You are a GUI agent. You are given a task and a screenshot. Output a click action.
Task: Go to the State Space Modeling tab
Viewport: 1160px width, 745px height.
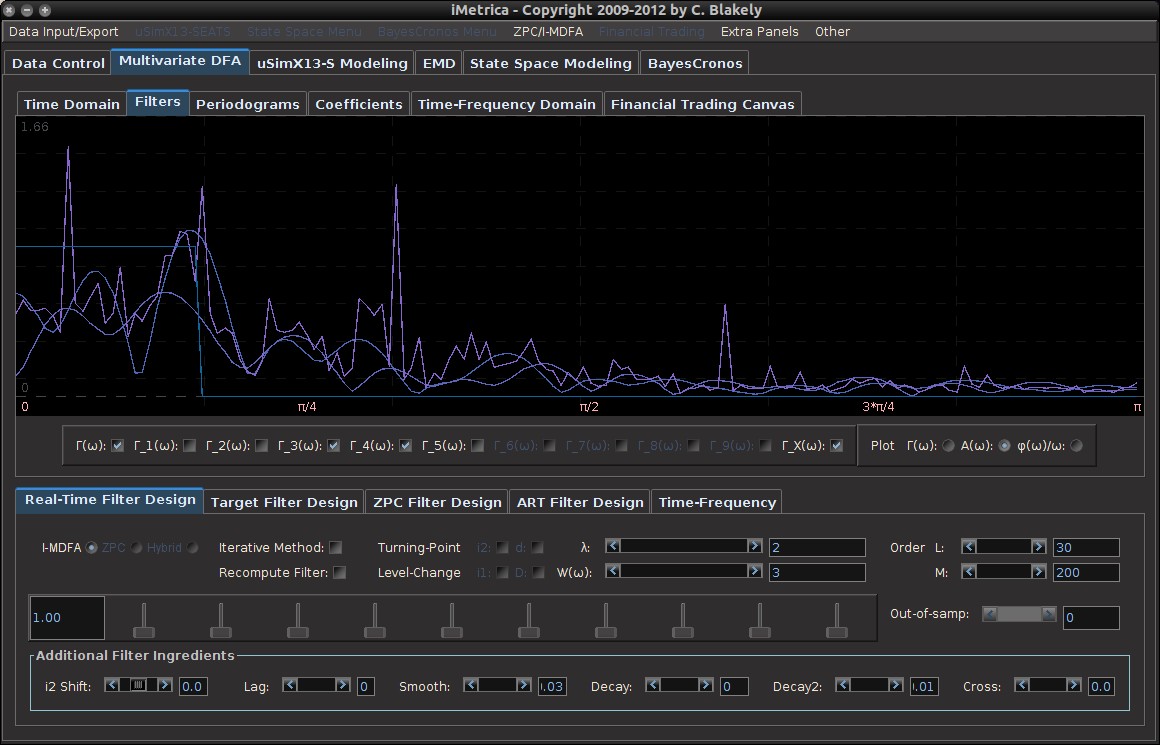(x=550, y=63)
